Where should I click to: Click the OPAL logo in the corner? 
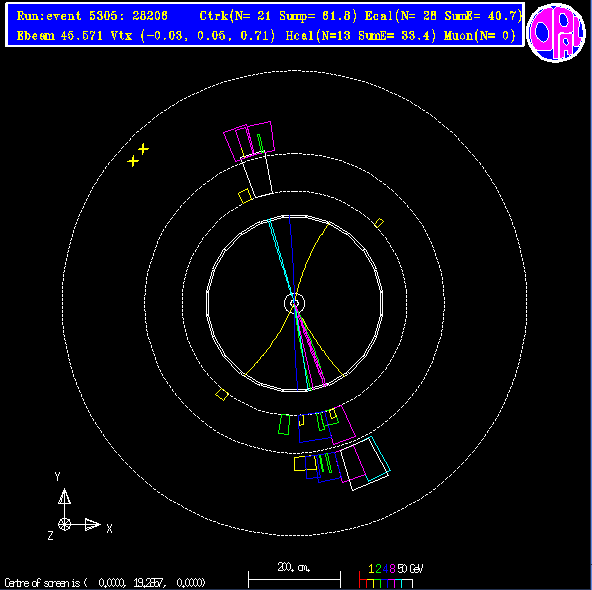pos(557,32)
